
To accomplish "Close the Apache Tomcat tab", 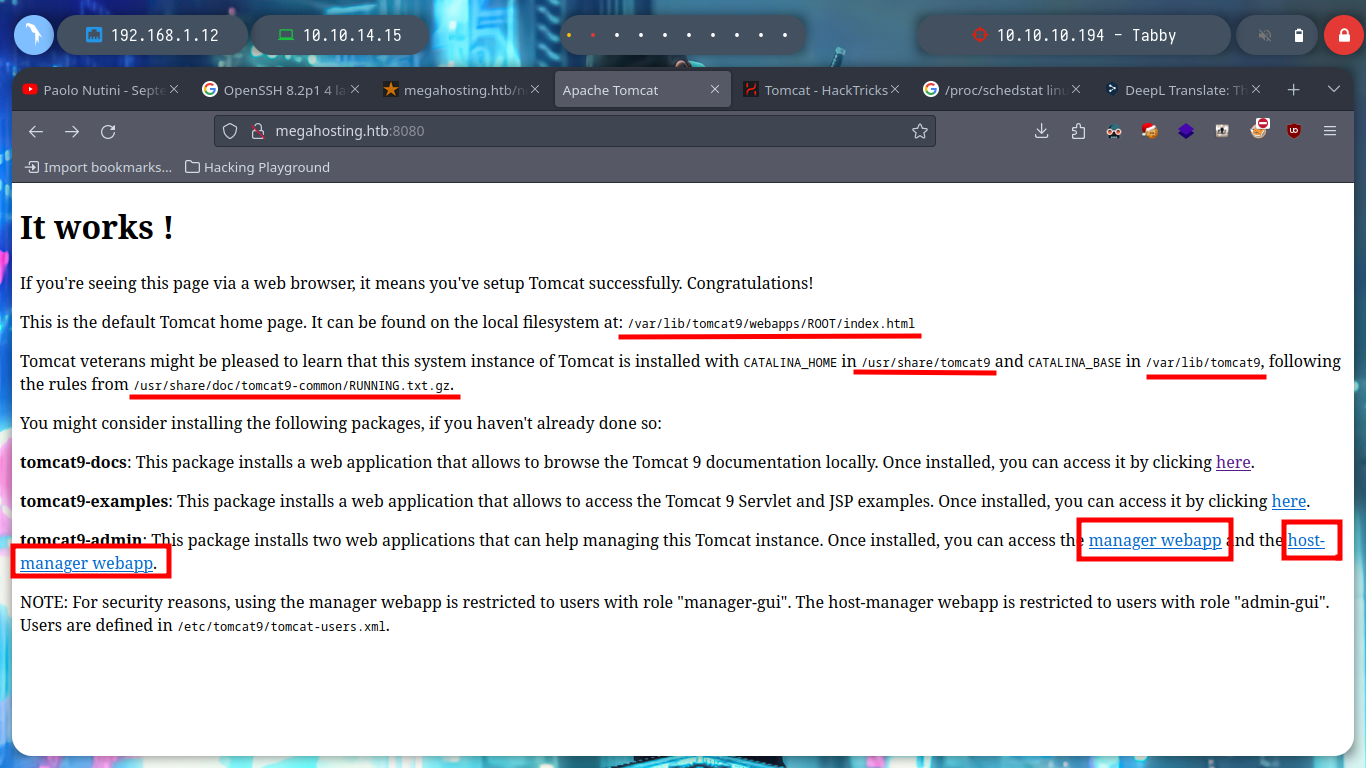I will (x=715, y=90).
